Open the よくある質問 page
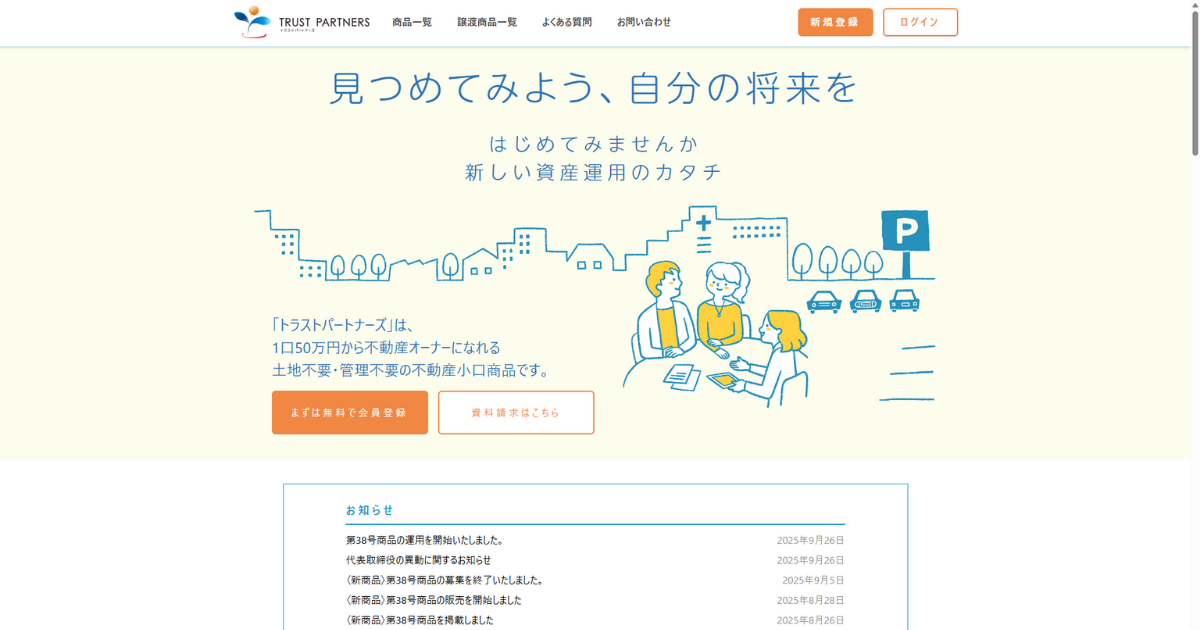This screenshot has width=1200, height=630. pyautogui.click(x=567, y=22)
